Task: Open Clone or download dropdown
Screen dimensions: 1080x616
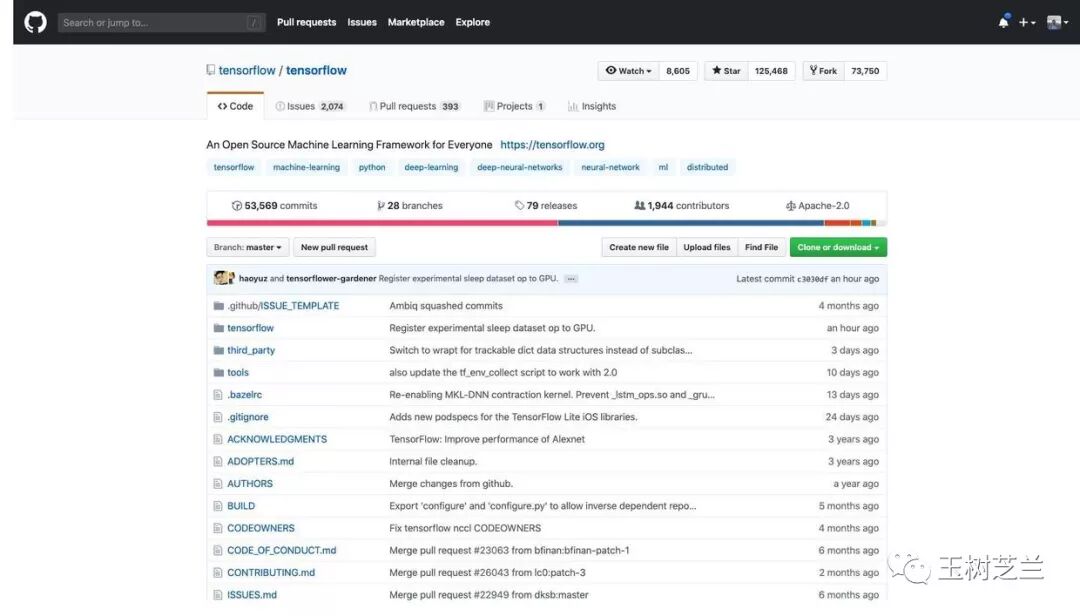Action: pyautogui.click(x=838, y=247)
